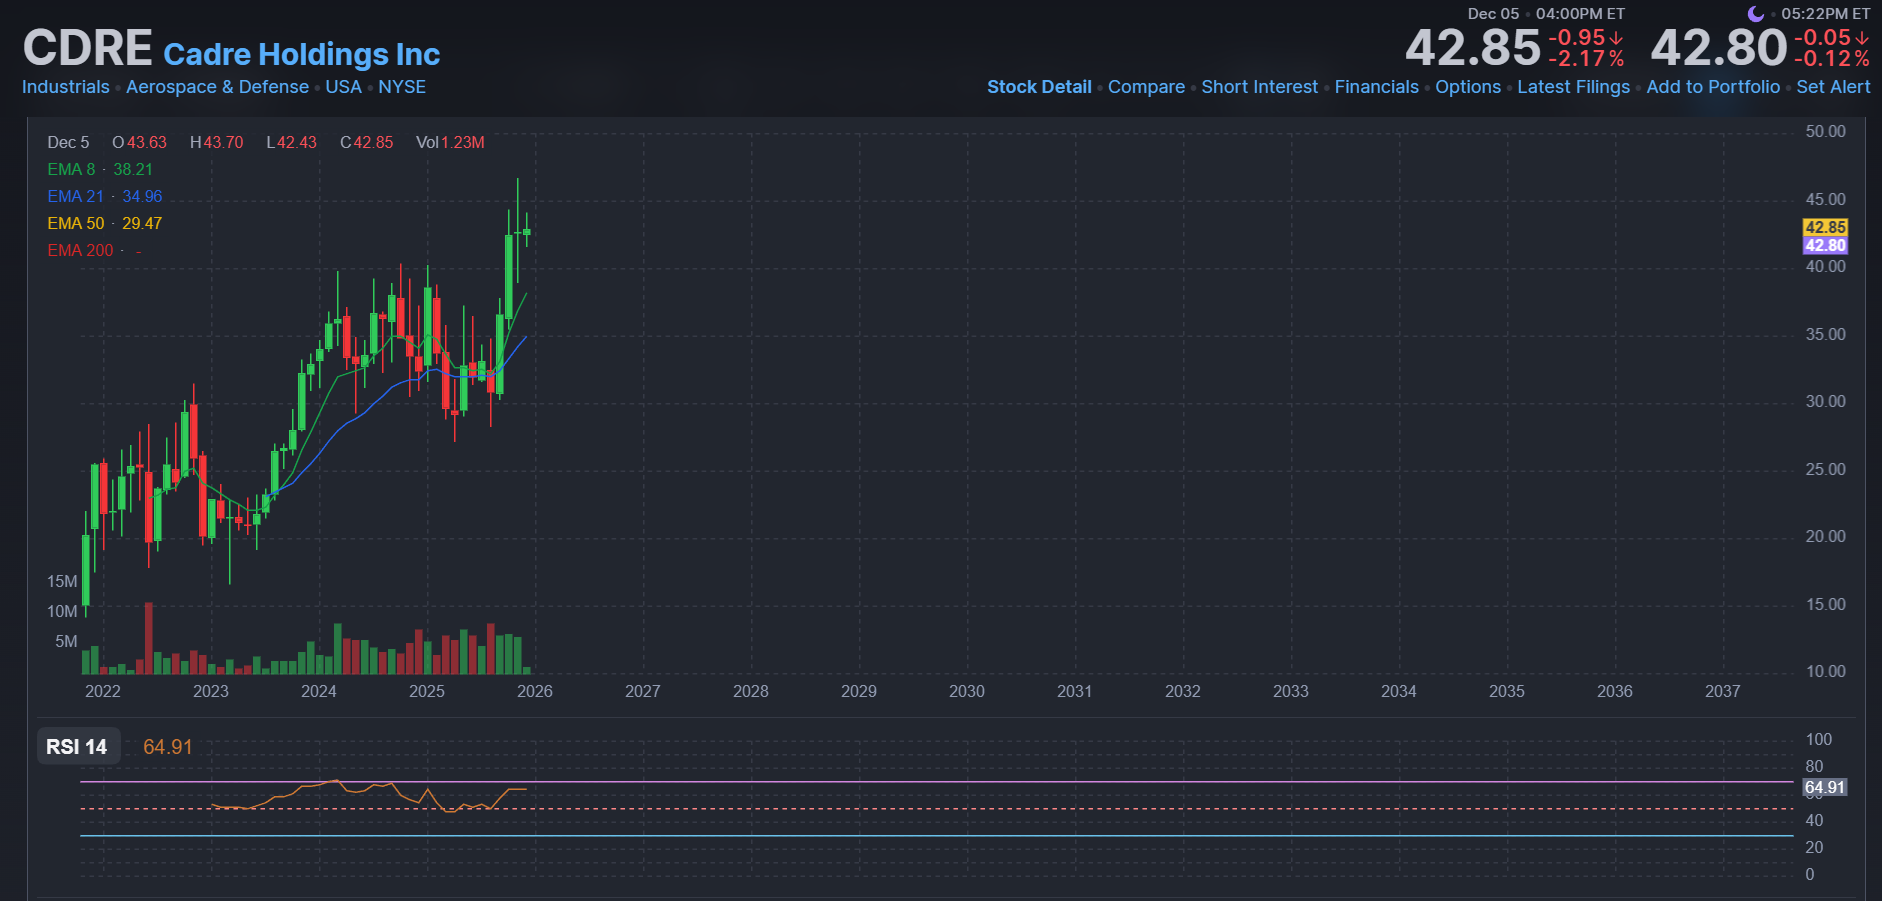
Task: Click the 10.00 price axis label
Action: click(x=1825, y=672)
